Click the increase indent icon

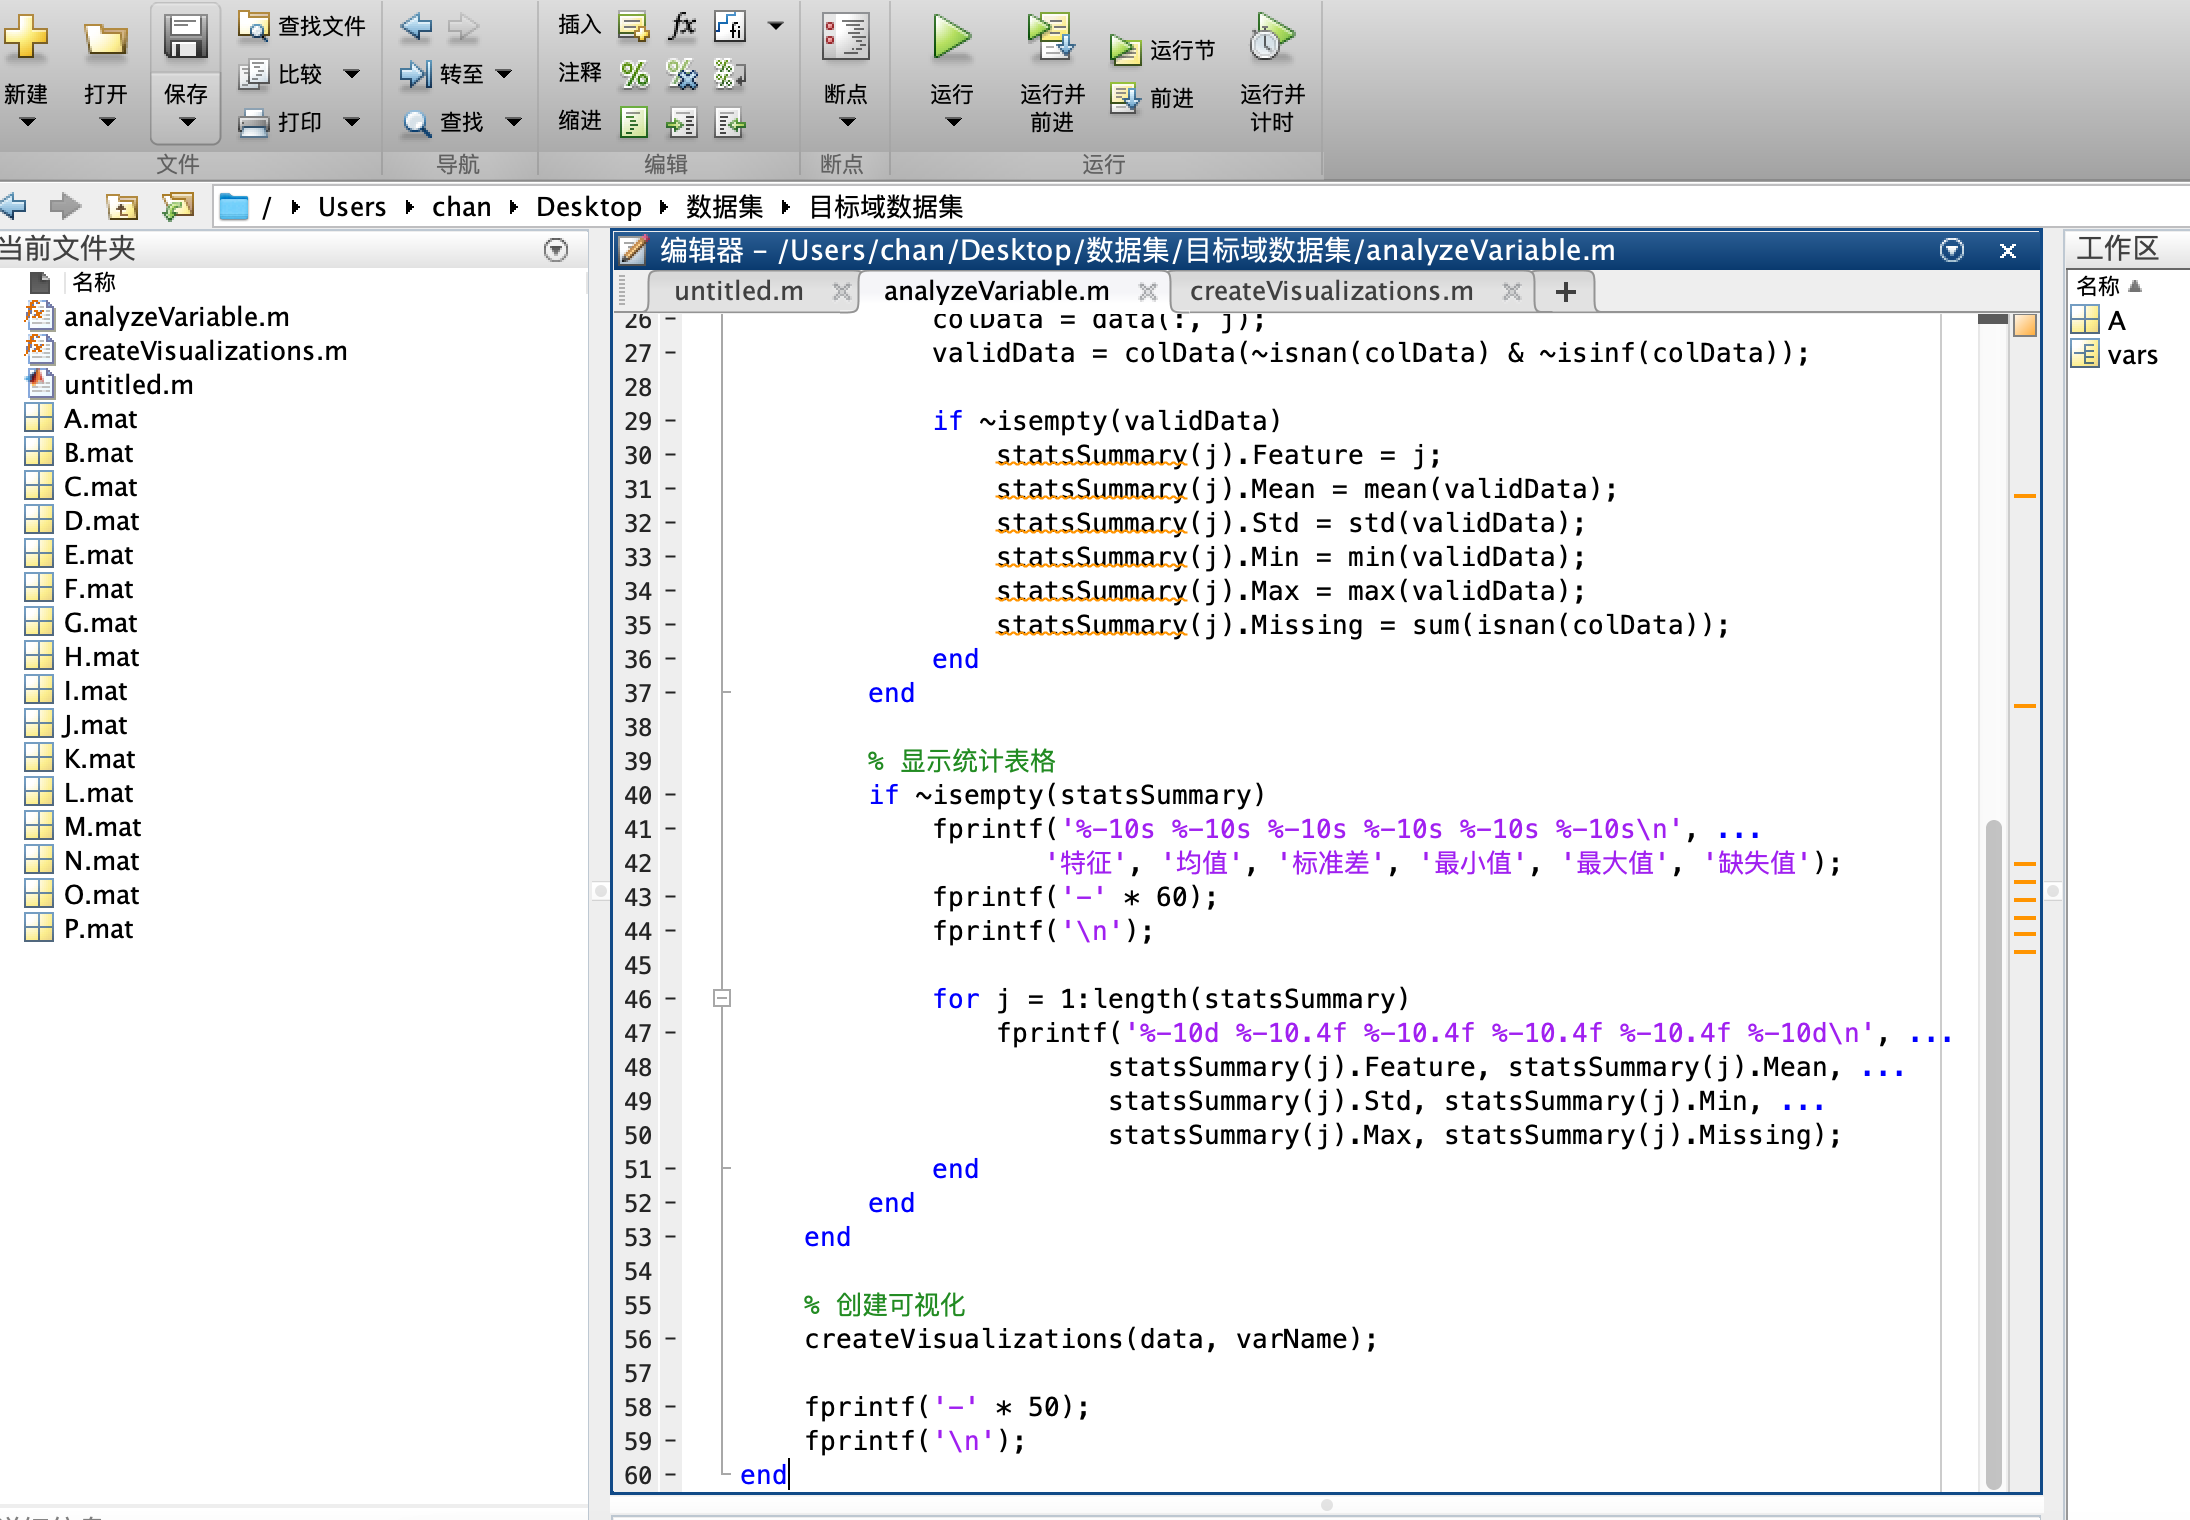pyautogui.click(x=682, y=123)
